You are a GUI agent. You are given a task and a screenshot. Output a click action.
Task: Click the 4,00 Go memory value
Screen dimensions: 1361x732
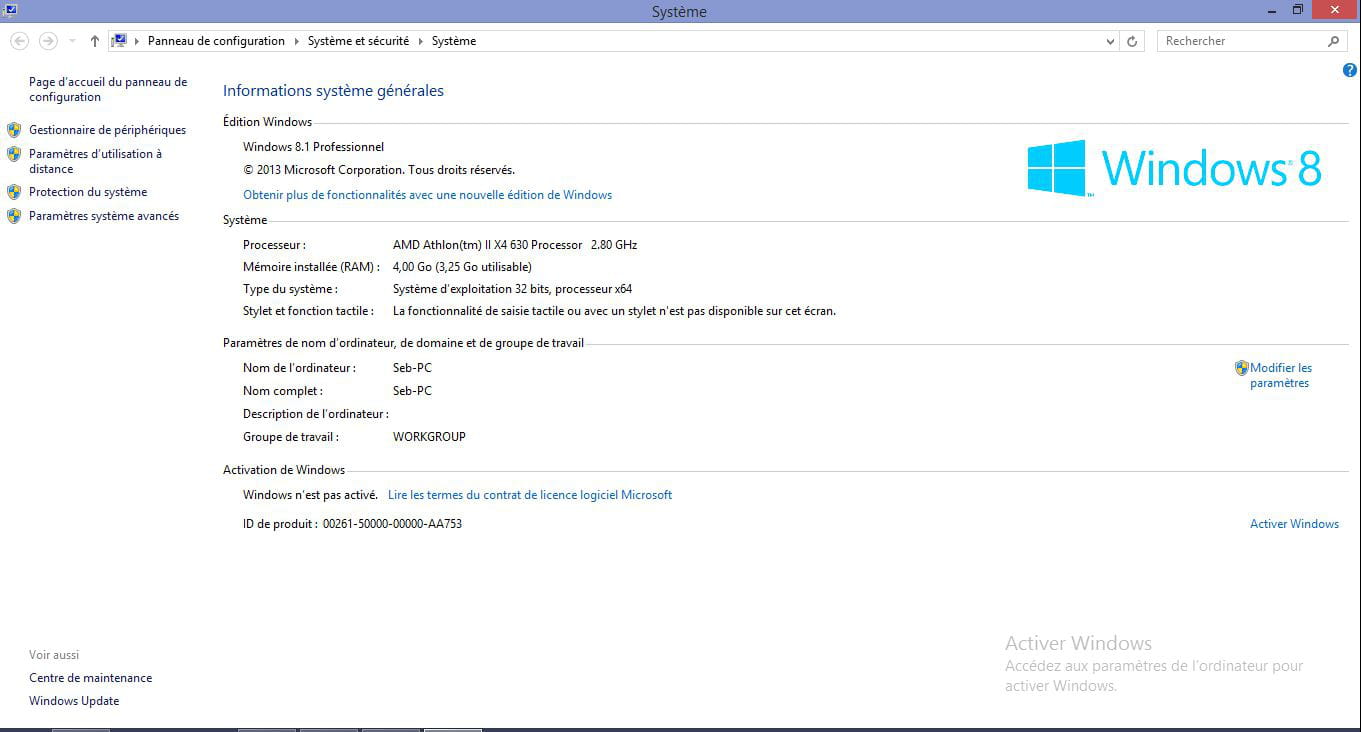(462, 267)
